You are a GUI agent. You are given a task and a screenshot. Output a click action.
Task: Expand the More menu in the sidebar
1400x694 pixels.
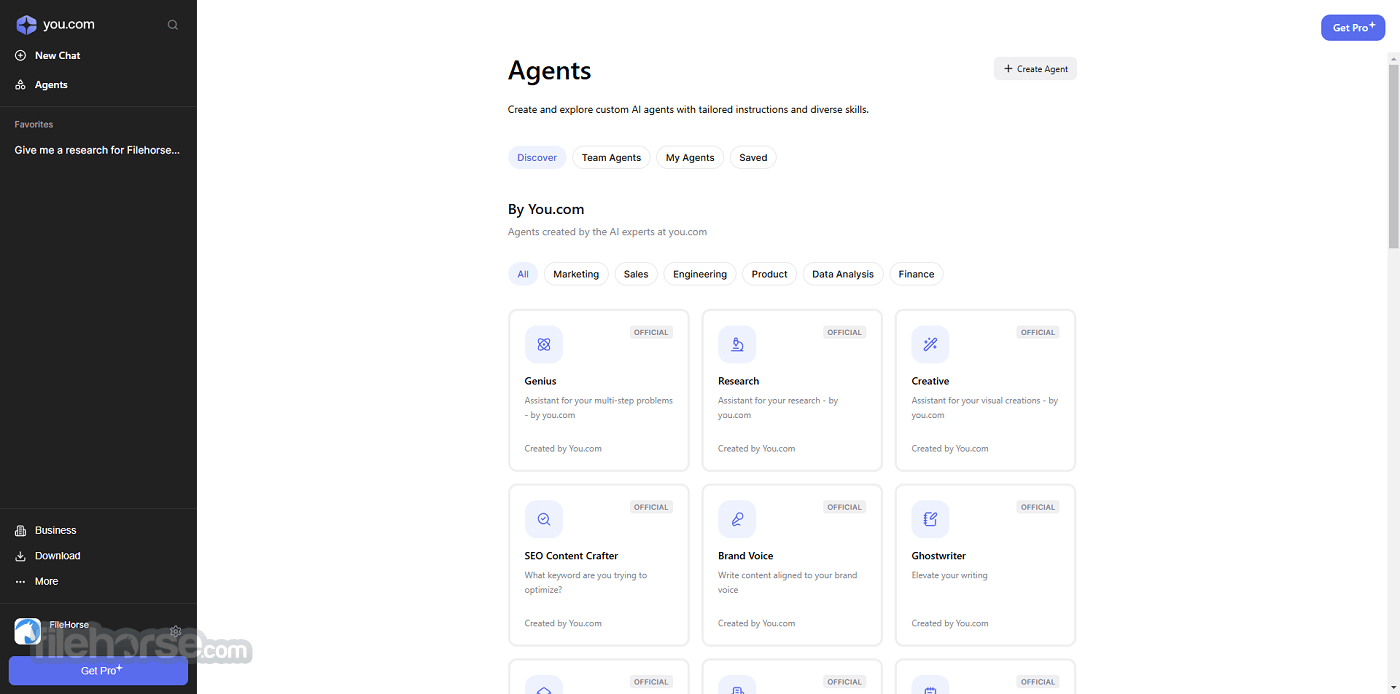point(46,582)
